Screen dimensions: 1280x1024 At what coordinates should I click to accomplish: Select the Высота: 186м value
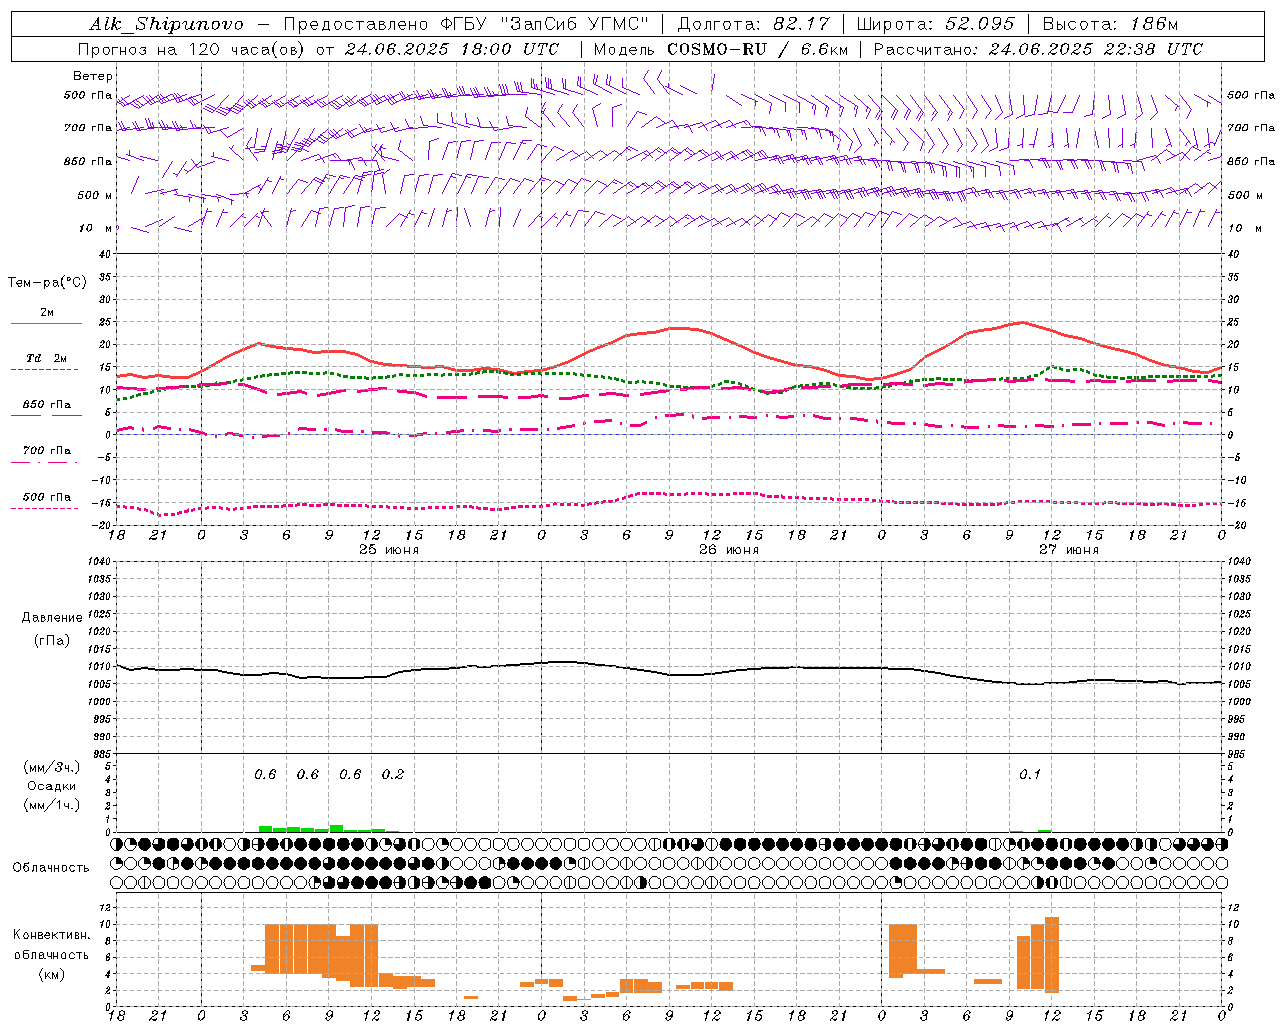tap(1110, 24)
